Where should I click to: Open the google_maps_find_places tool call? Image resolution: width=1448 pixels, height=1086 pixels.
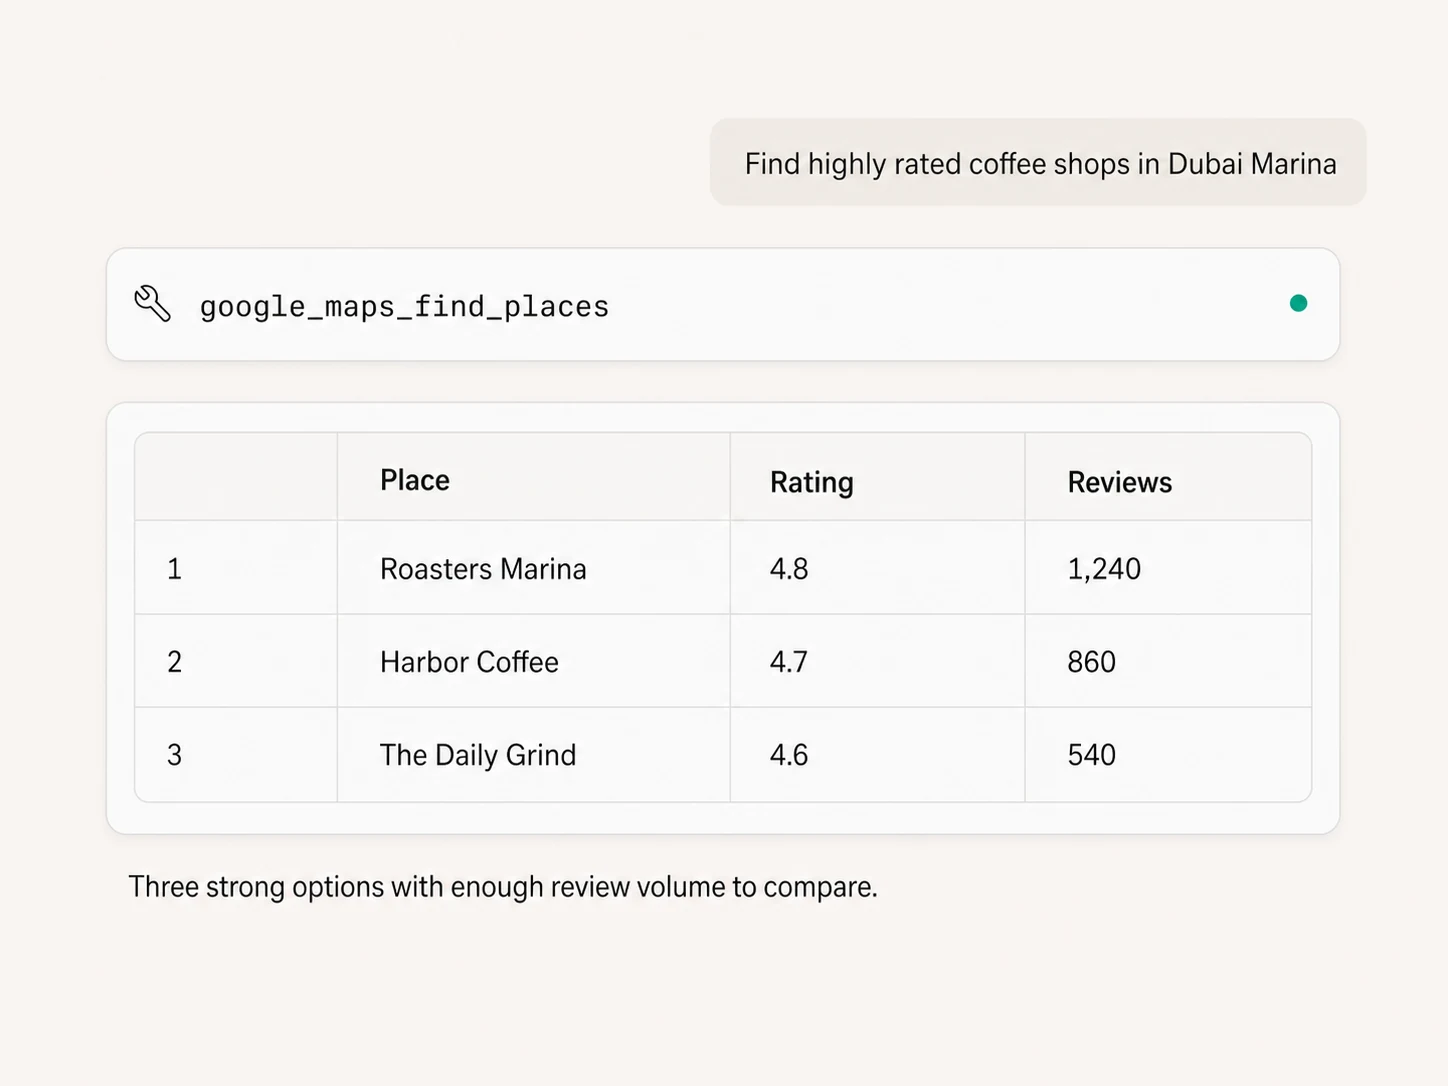pos(723,304)
